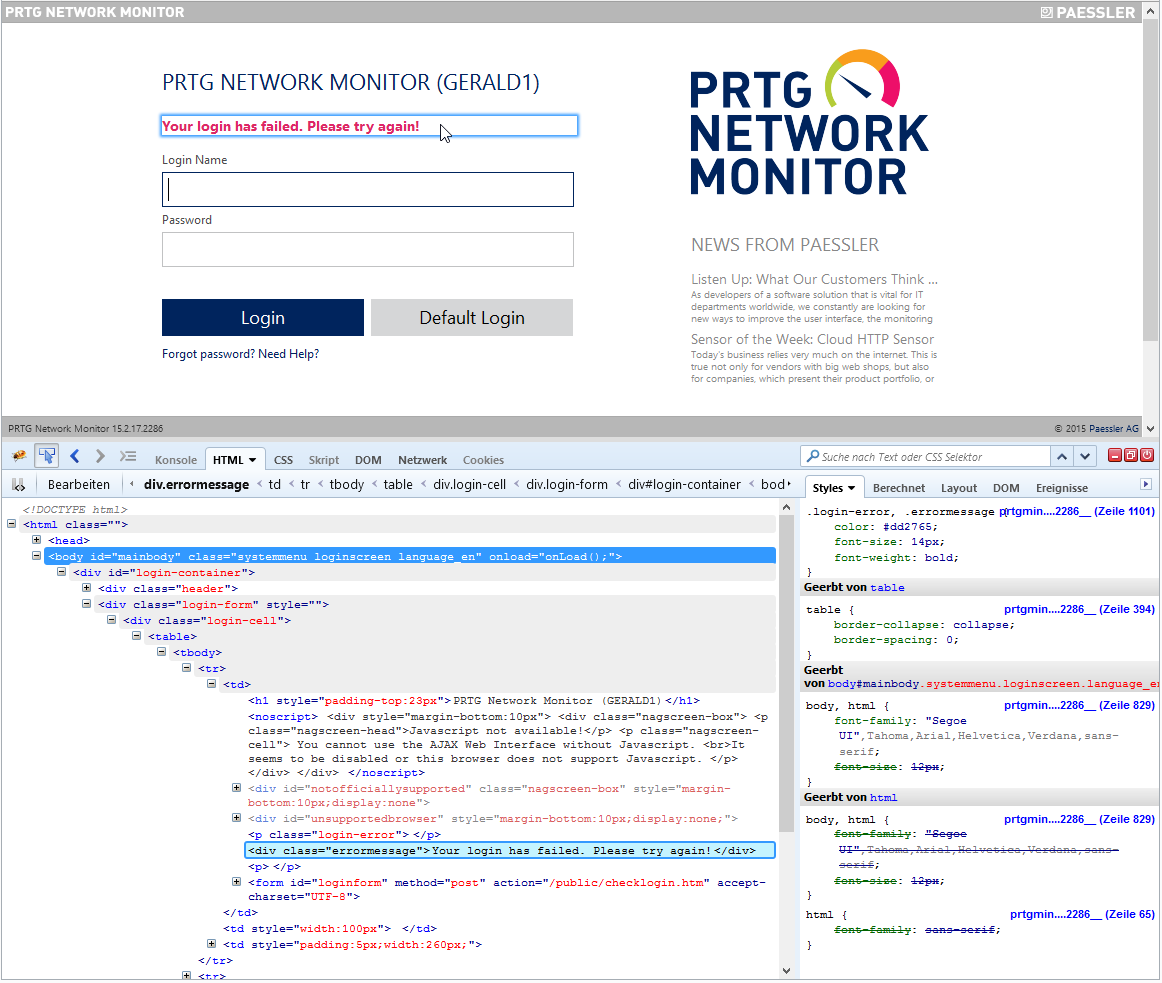The height and width of the screenshot is (983, 1162).
Task: Go back with the blue left arrow
Action: (74, 456)
